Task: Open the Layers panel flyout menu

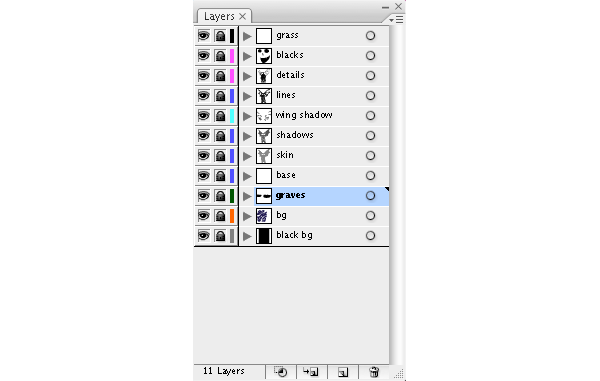Action: point(396,20)
